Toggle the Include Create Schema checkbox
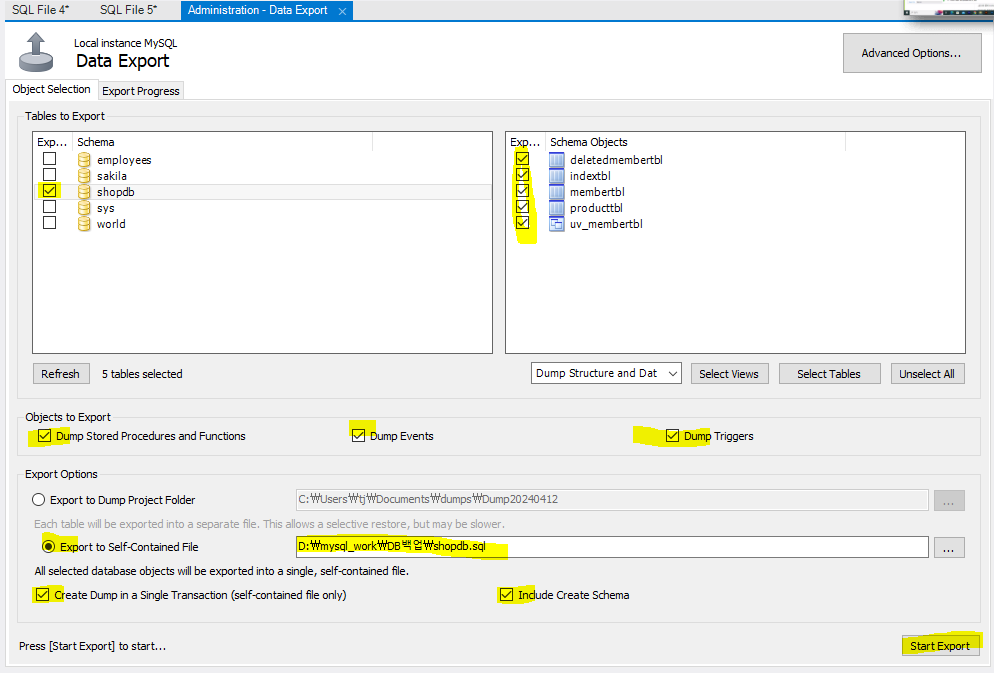The width and height of the screenshot is (994, 673). [x=506, y=594]
